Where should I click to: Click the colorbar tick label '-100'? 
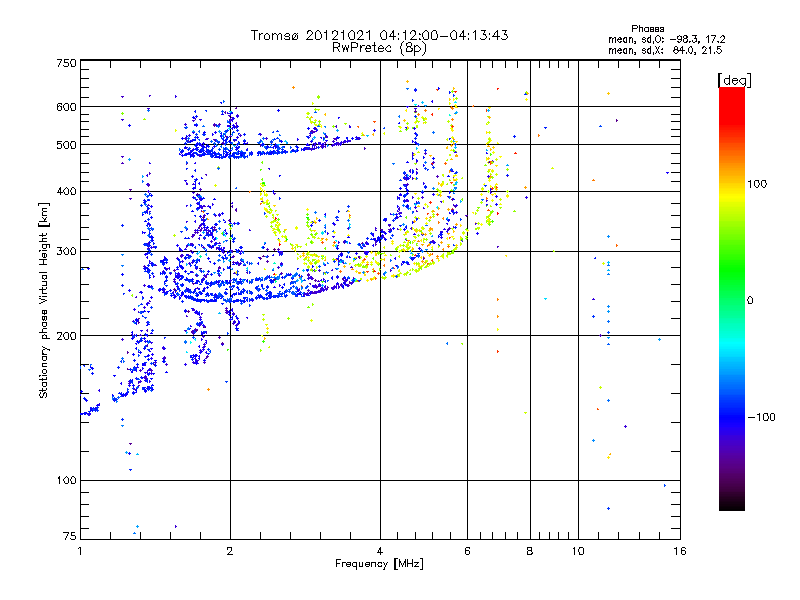[x=761, y=417]
